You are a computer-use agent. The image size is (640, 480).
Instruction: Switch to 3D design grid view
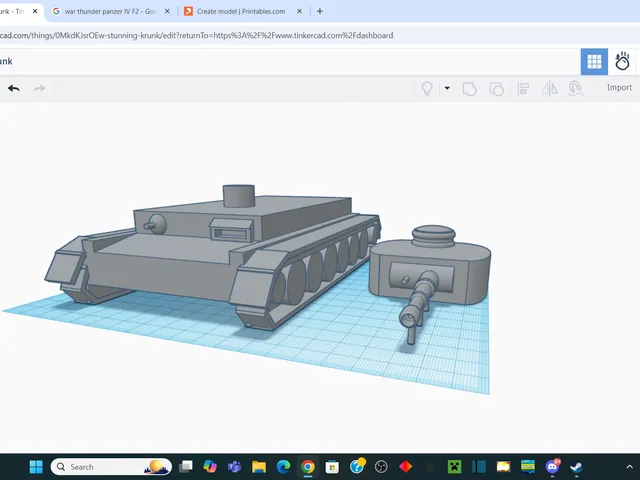click(594, 62)
